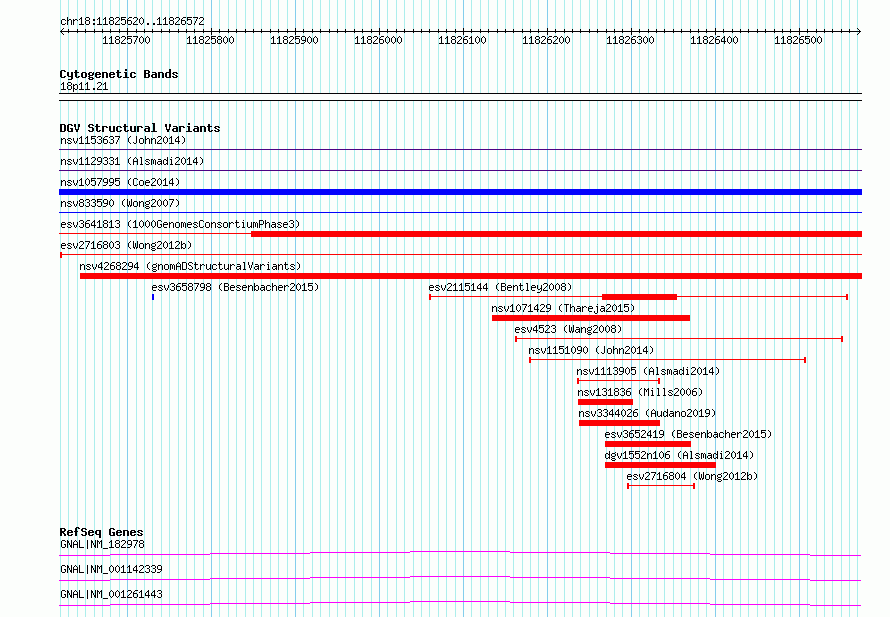Viewport: 890px width, 617px height.
Task: Click ruler position 11826200
Action: click(546, 40)
